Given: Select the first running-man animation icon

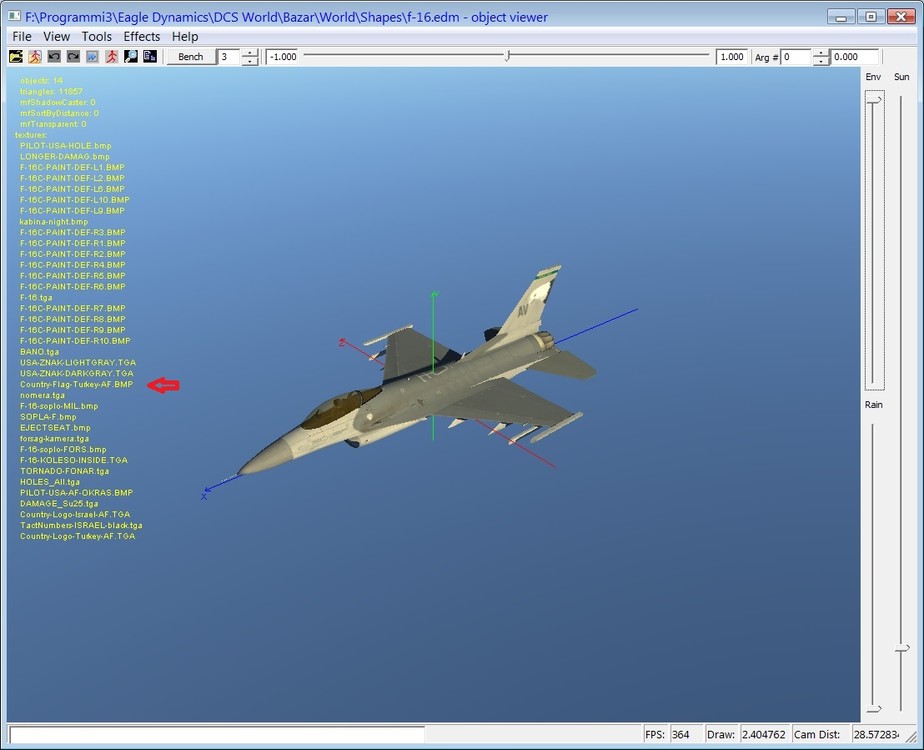Looking at the screenshot, I should [x=36, y=57].
